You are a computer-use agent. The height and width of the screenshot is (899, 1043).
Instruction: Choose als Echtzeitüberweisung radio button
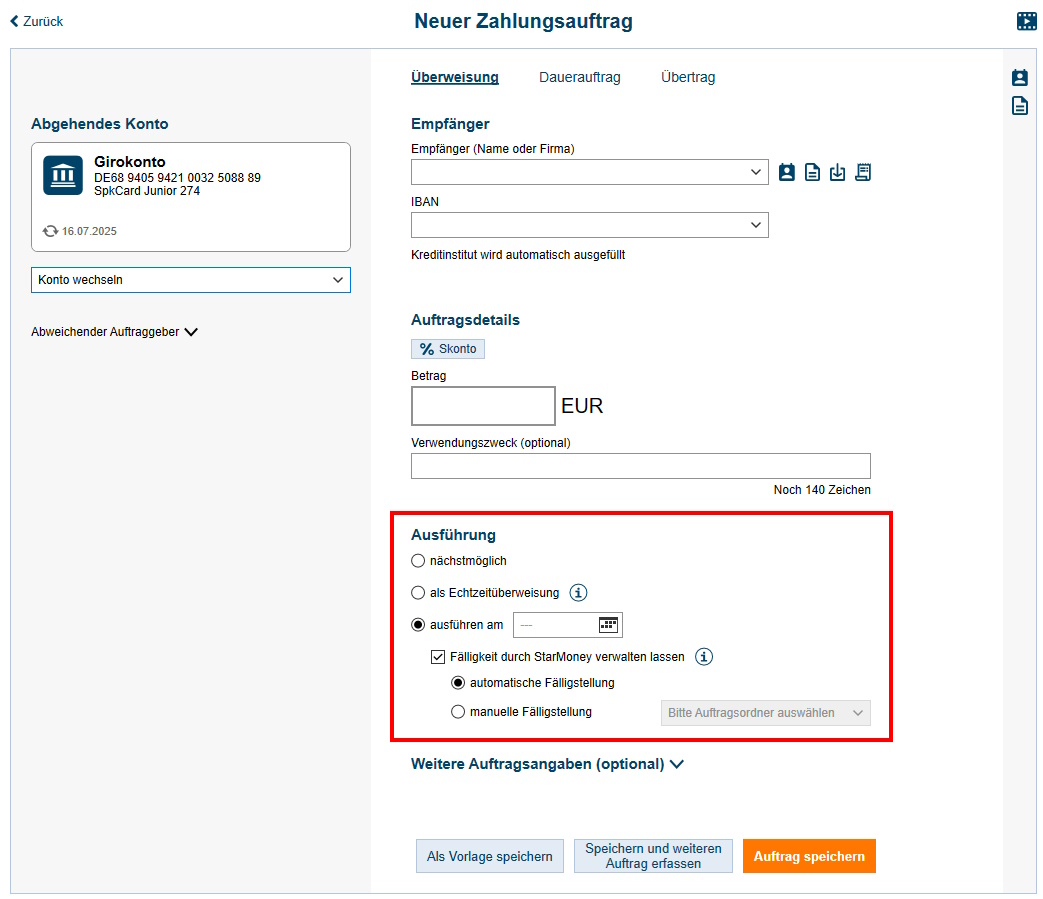(418, 593)
